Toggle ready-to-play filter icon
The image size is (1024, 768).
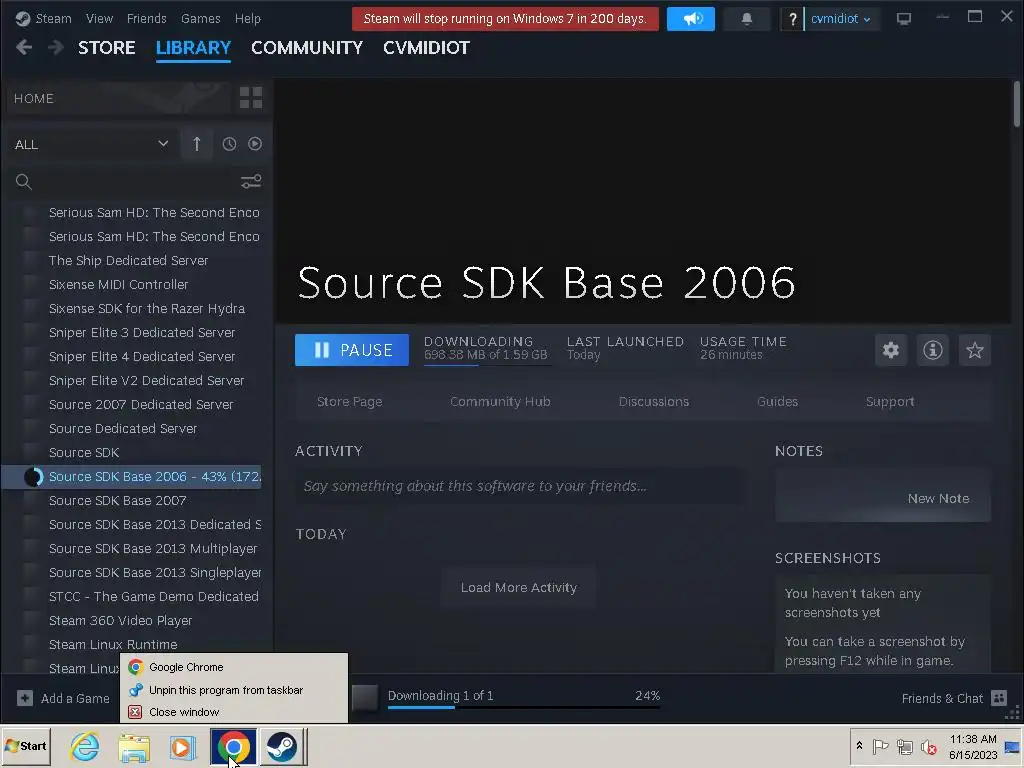click(255, 144)
